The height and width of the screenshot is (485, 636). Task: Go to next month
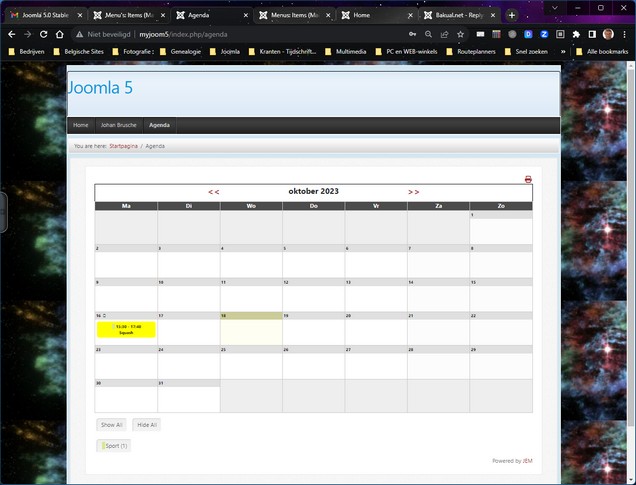[x=413, y=192]
